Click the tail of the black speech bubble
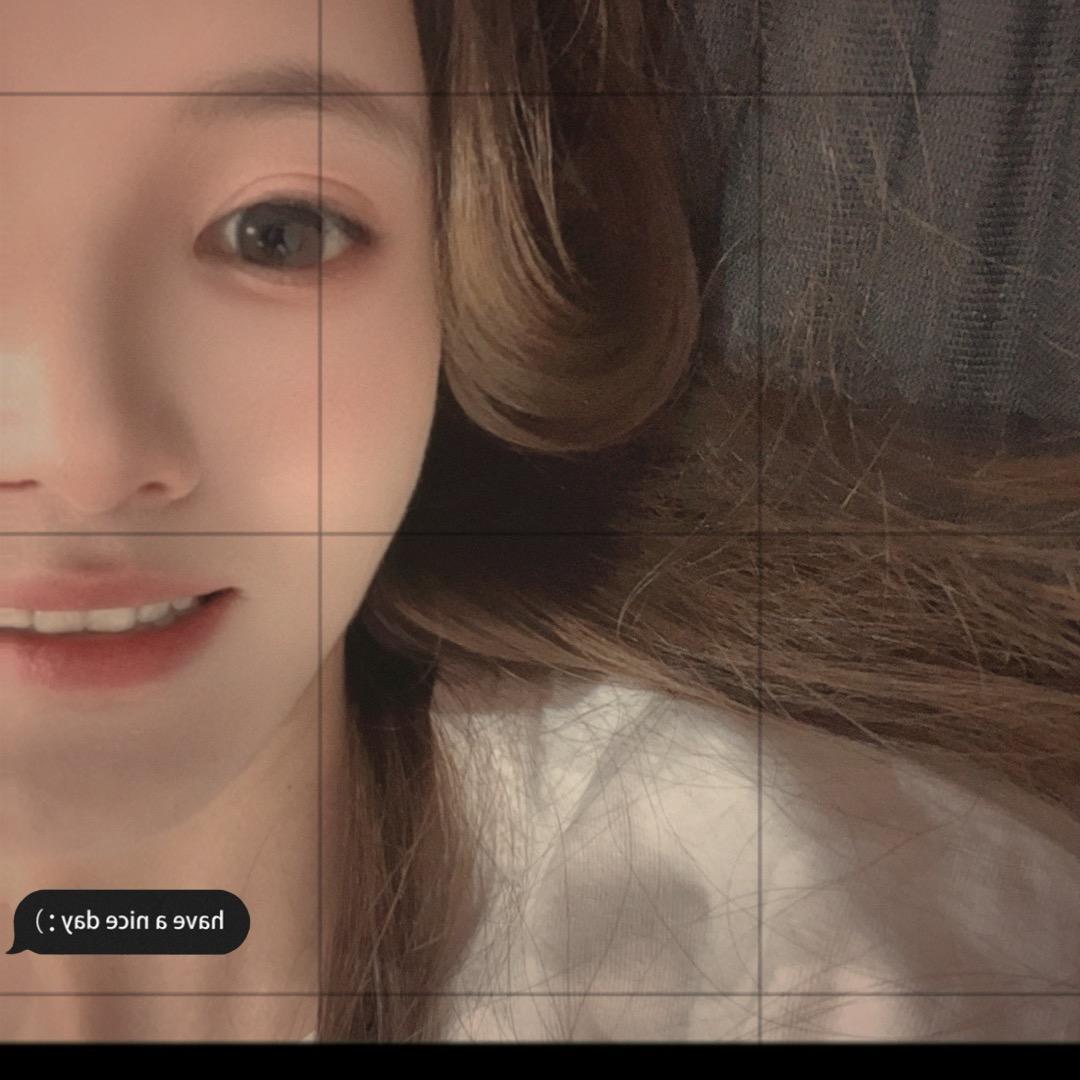This screenshot has width=1080, height=1080. coord(14,946)
